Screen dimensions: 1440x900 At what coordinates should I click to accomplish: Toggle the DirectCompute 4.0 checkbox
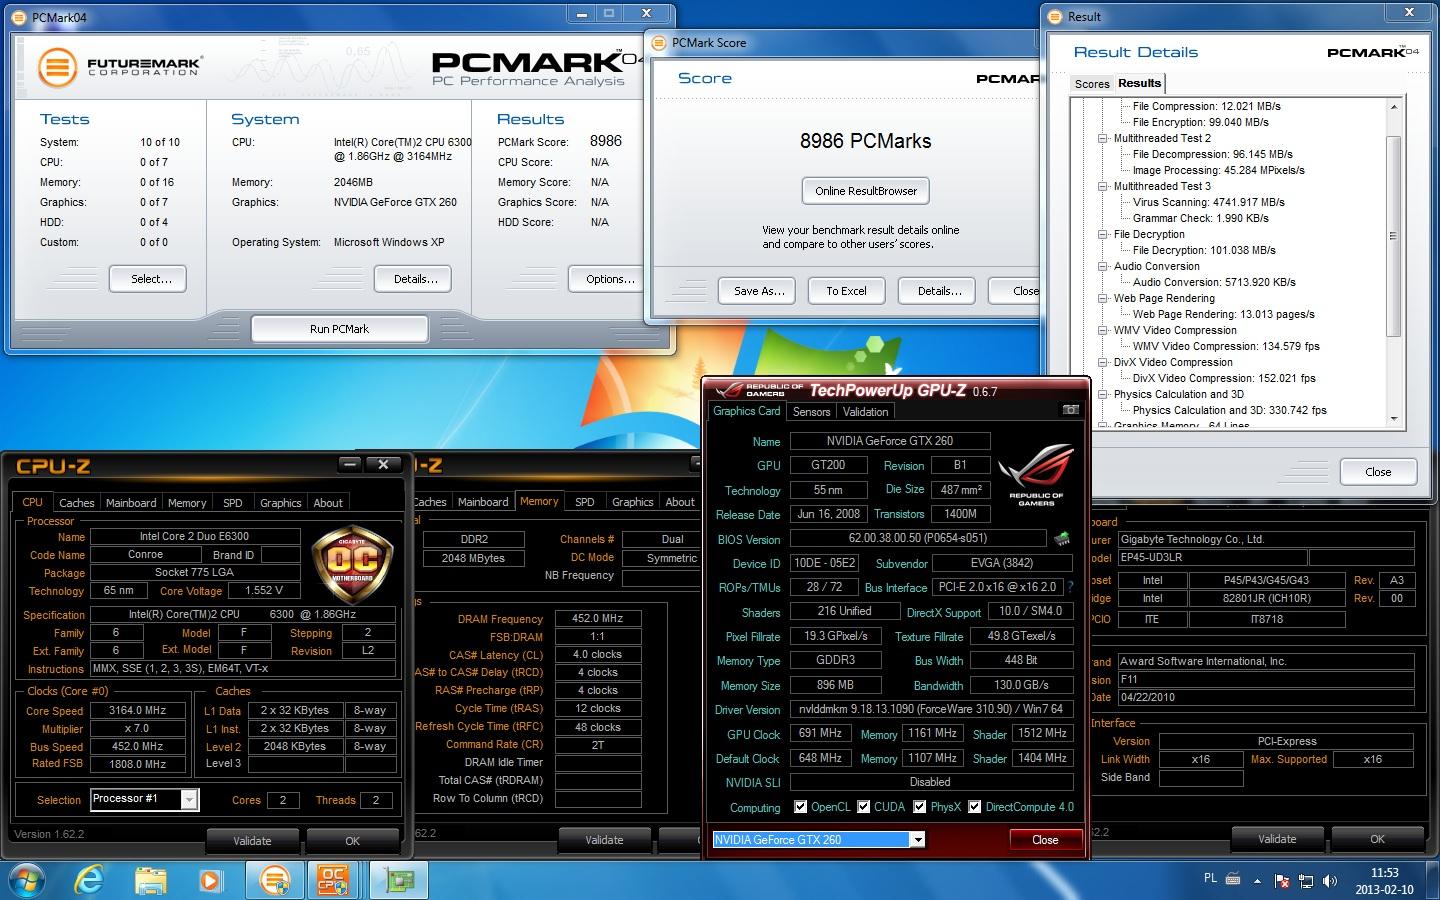click(974, 807)
